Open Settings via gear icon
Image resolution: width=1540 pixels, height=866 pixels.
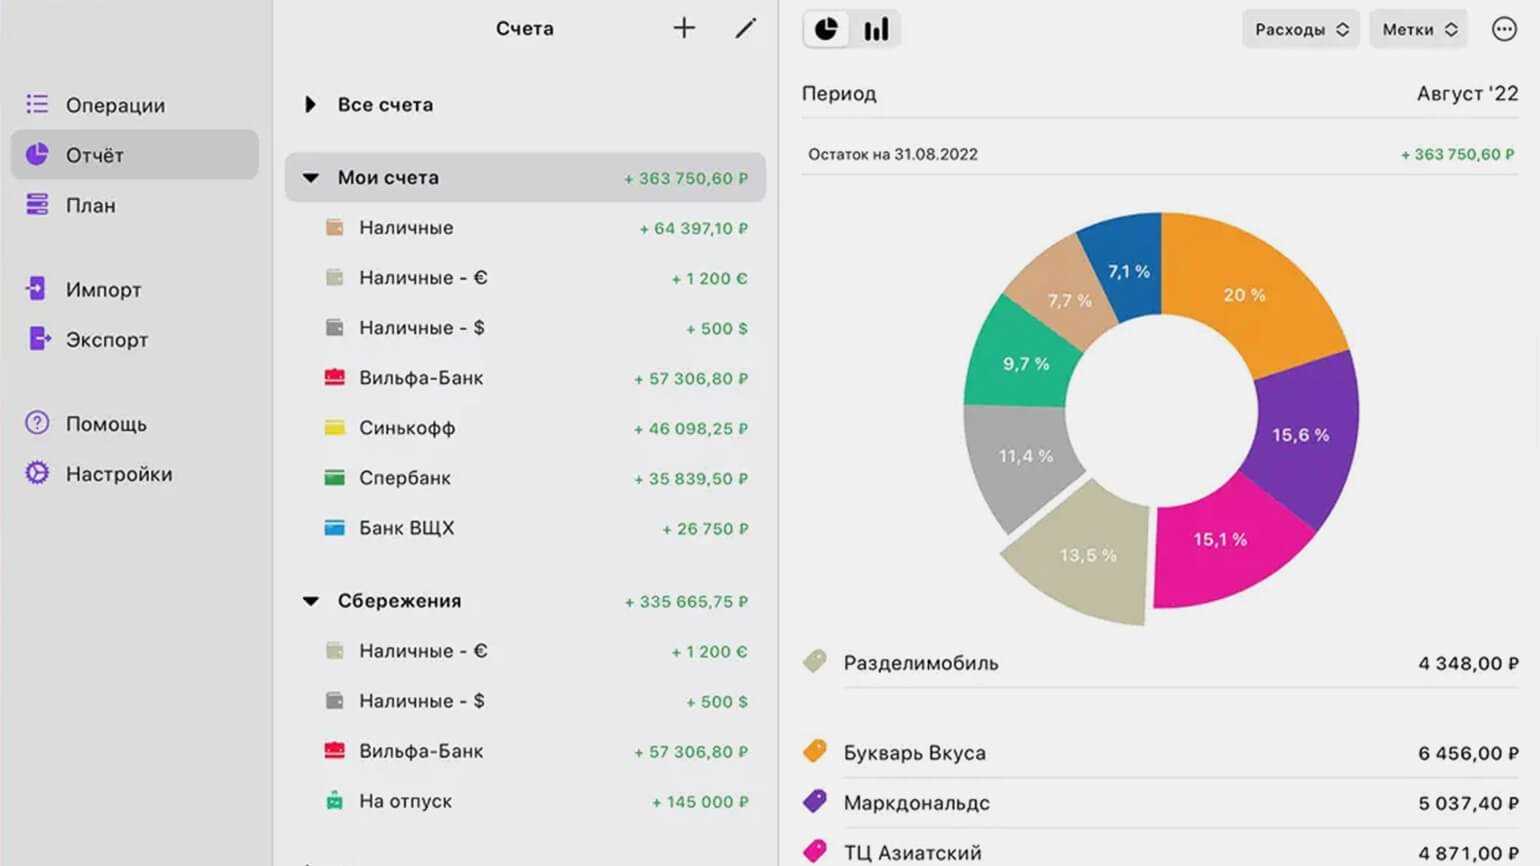[x=37, y=473]
